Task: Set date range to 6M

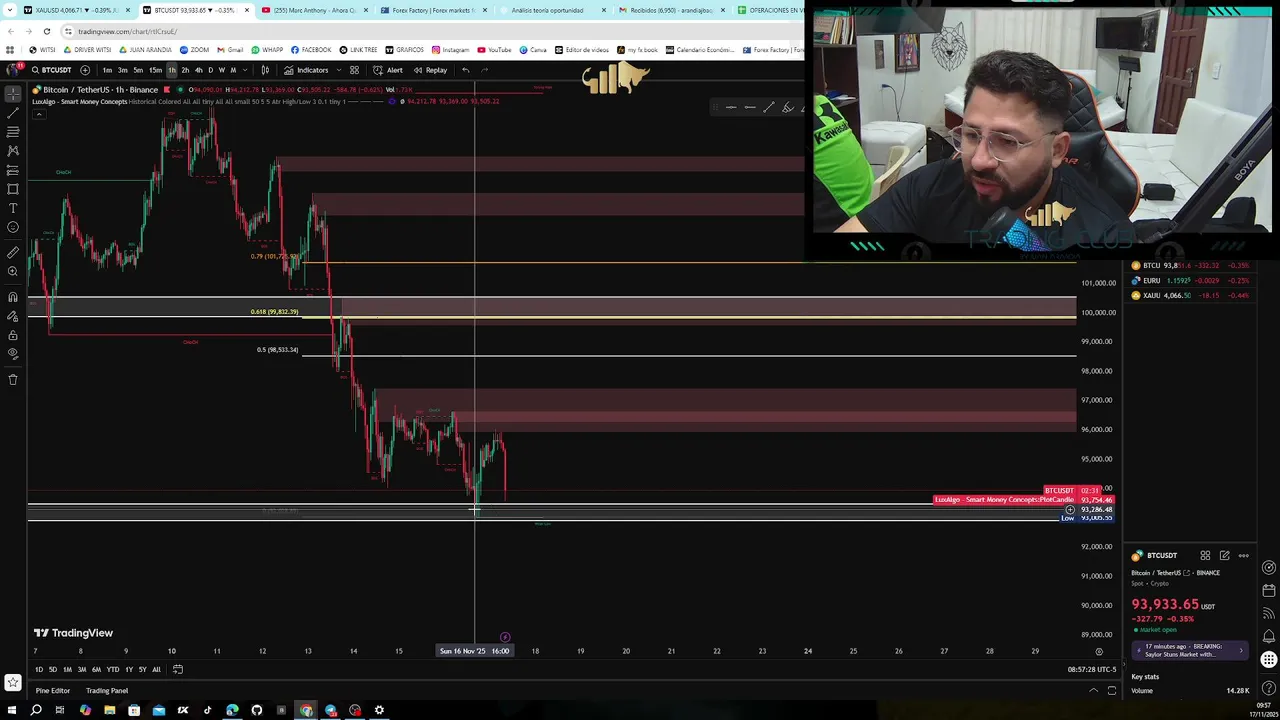Action: (x=96, y=669)
